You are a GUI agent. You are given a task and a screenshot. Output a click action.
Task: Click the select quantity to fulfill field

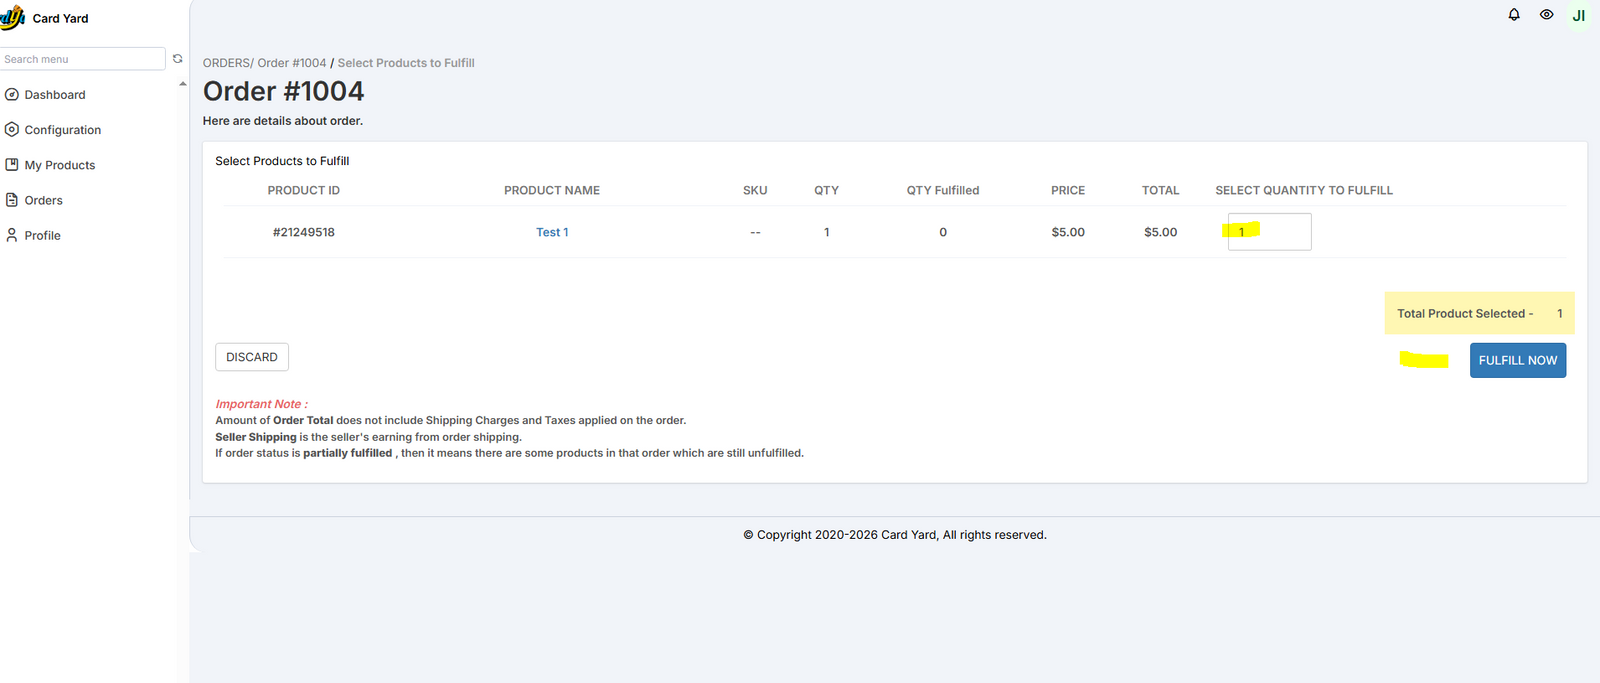(x=1269, y=232)
